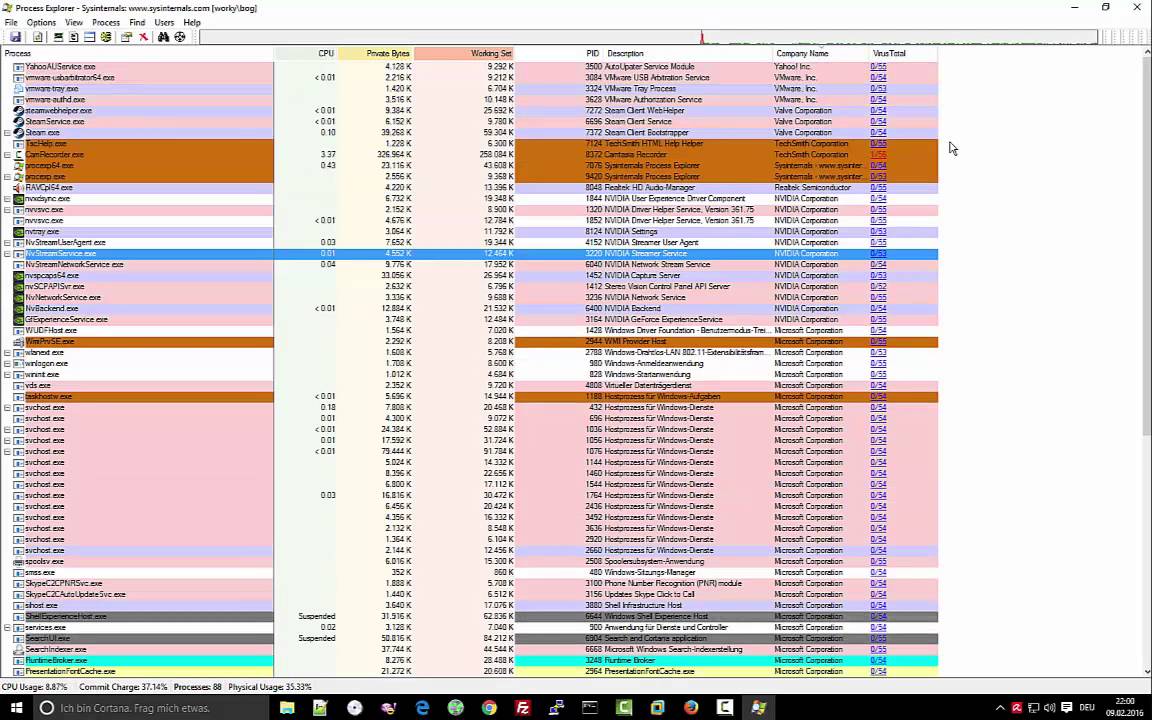Open FileZilla from the taskbar
The width and height of the screenshot is (1152, 720).
(523, 708)
